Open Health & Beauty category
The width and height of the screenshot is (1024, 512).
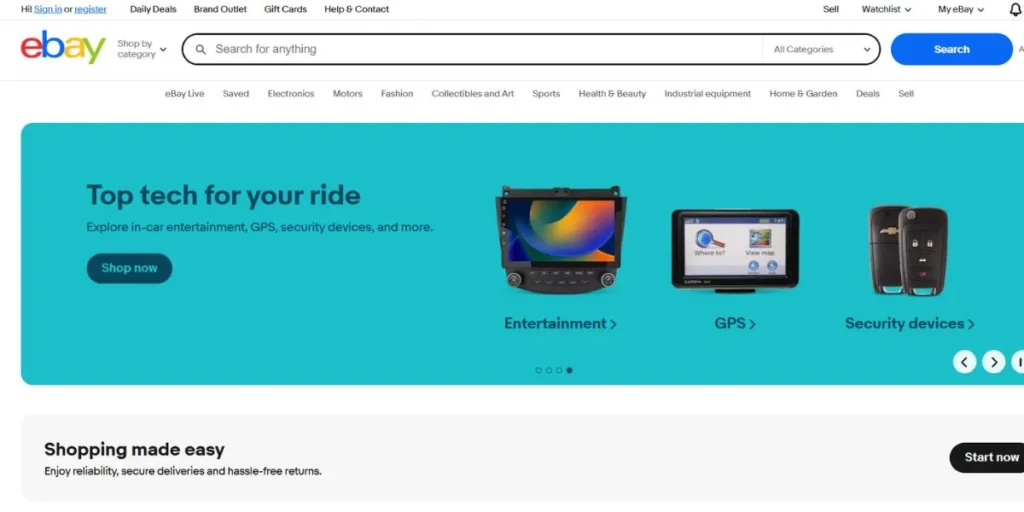coord(612,94)
